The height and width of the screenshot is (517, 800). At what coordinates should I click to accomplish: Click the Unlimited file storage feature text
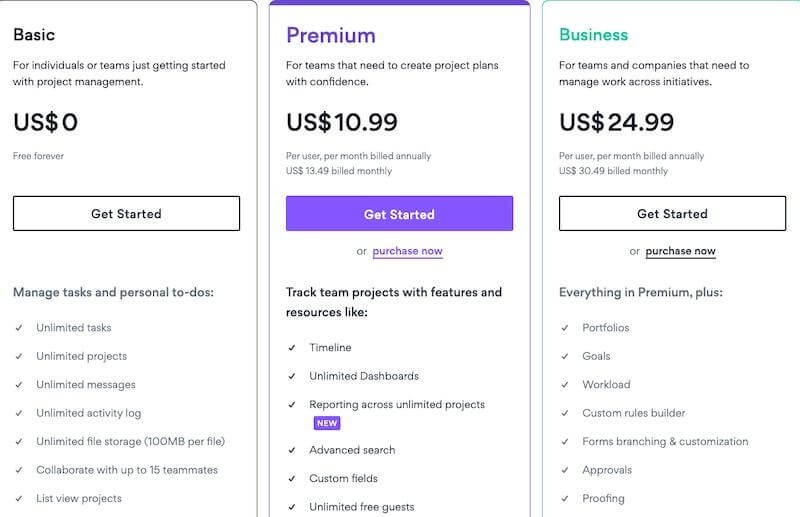pyautogui.click(x=131, y=441)
